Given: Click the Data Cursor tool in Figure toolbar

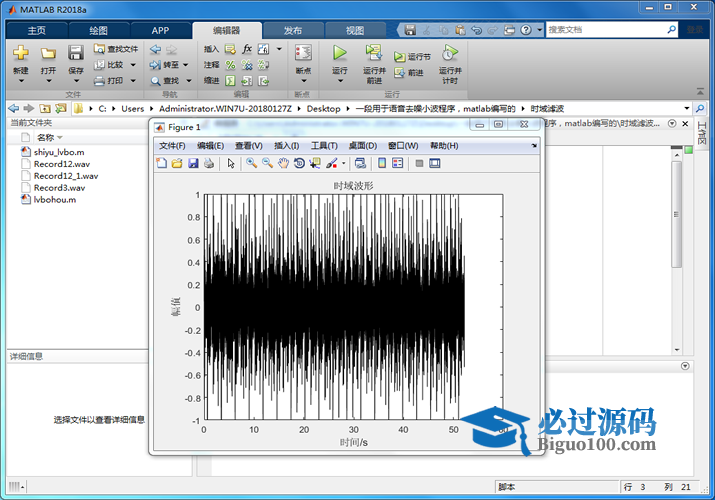Looking at the screenshot, I should [x=315, y=163].
